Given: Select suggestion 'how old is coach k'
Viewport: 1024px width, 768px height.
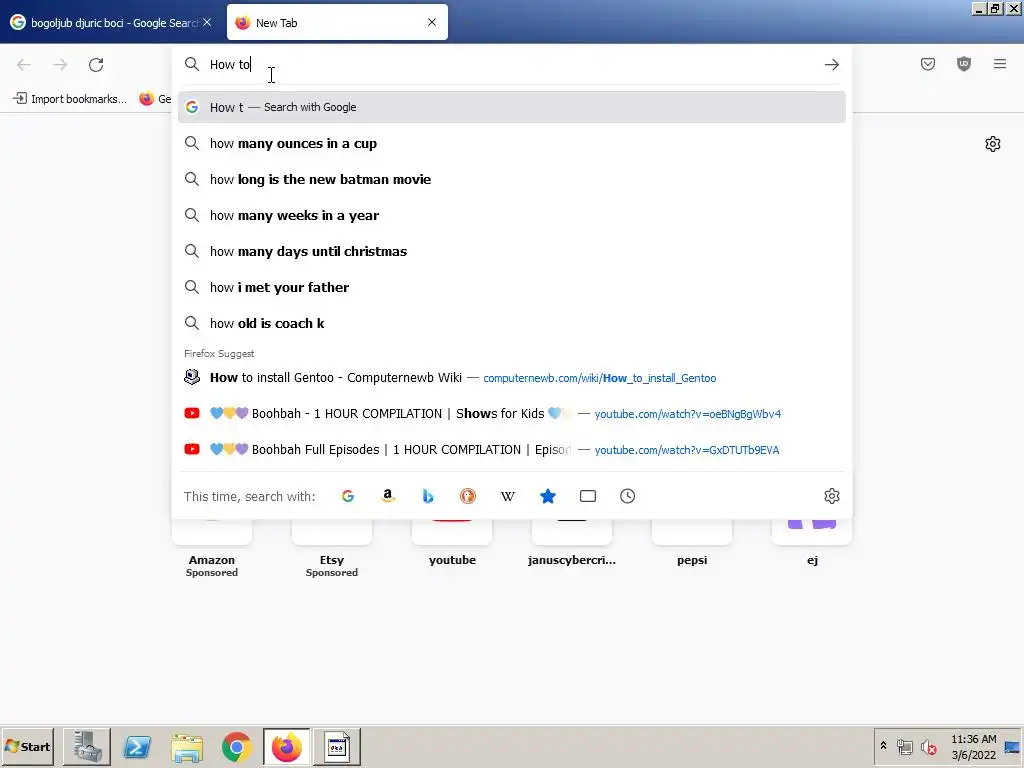Looking at the screenshot, I should 511,323.
